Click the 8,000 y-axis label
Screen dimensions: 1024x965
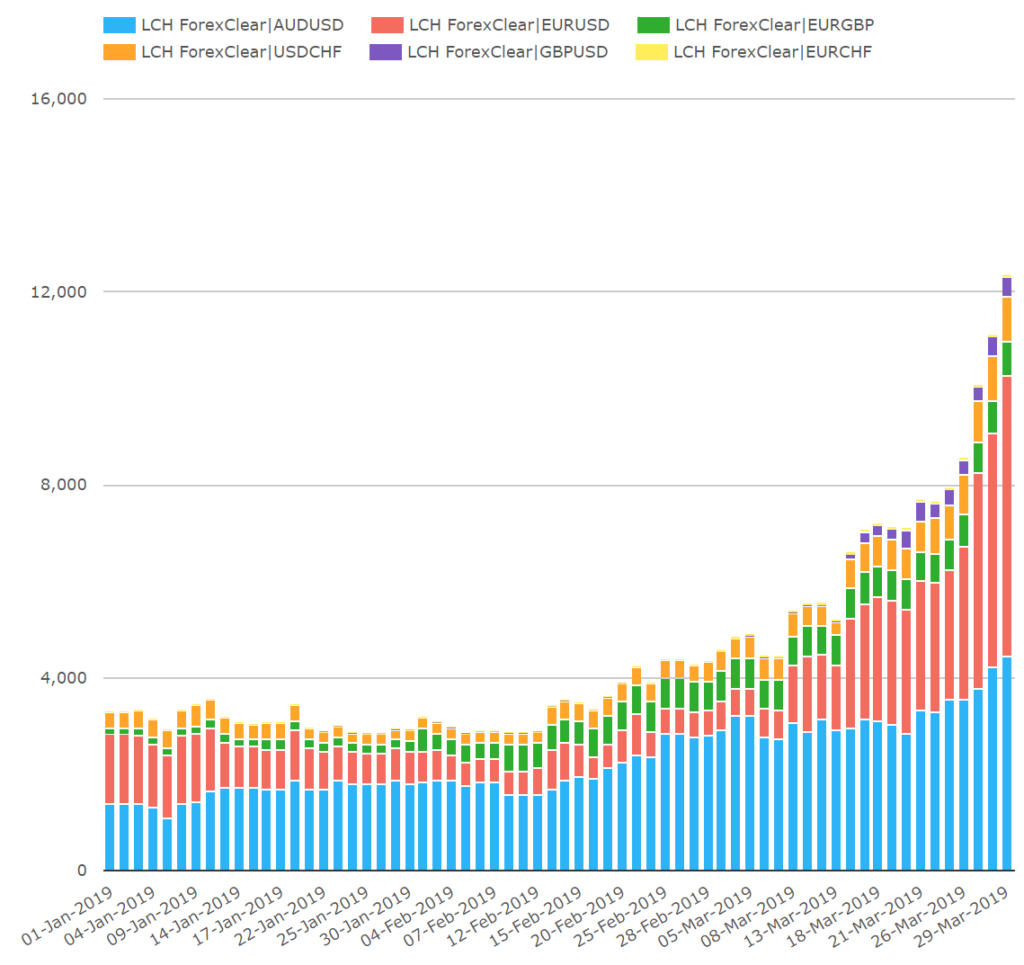click(63, 485)
